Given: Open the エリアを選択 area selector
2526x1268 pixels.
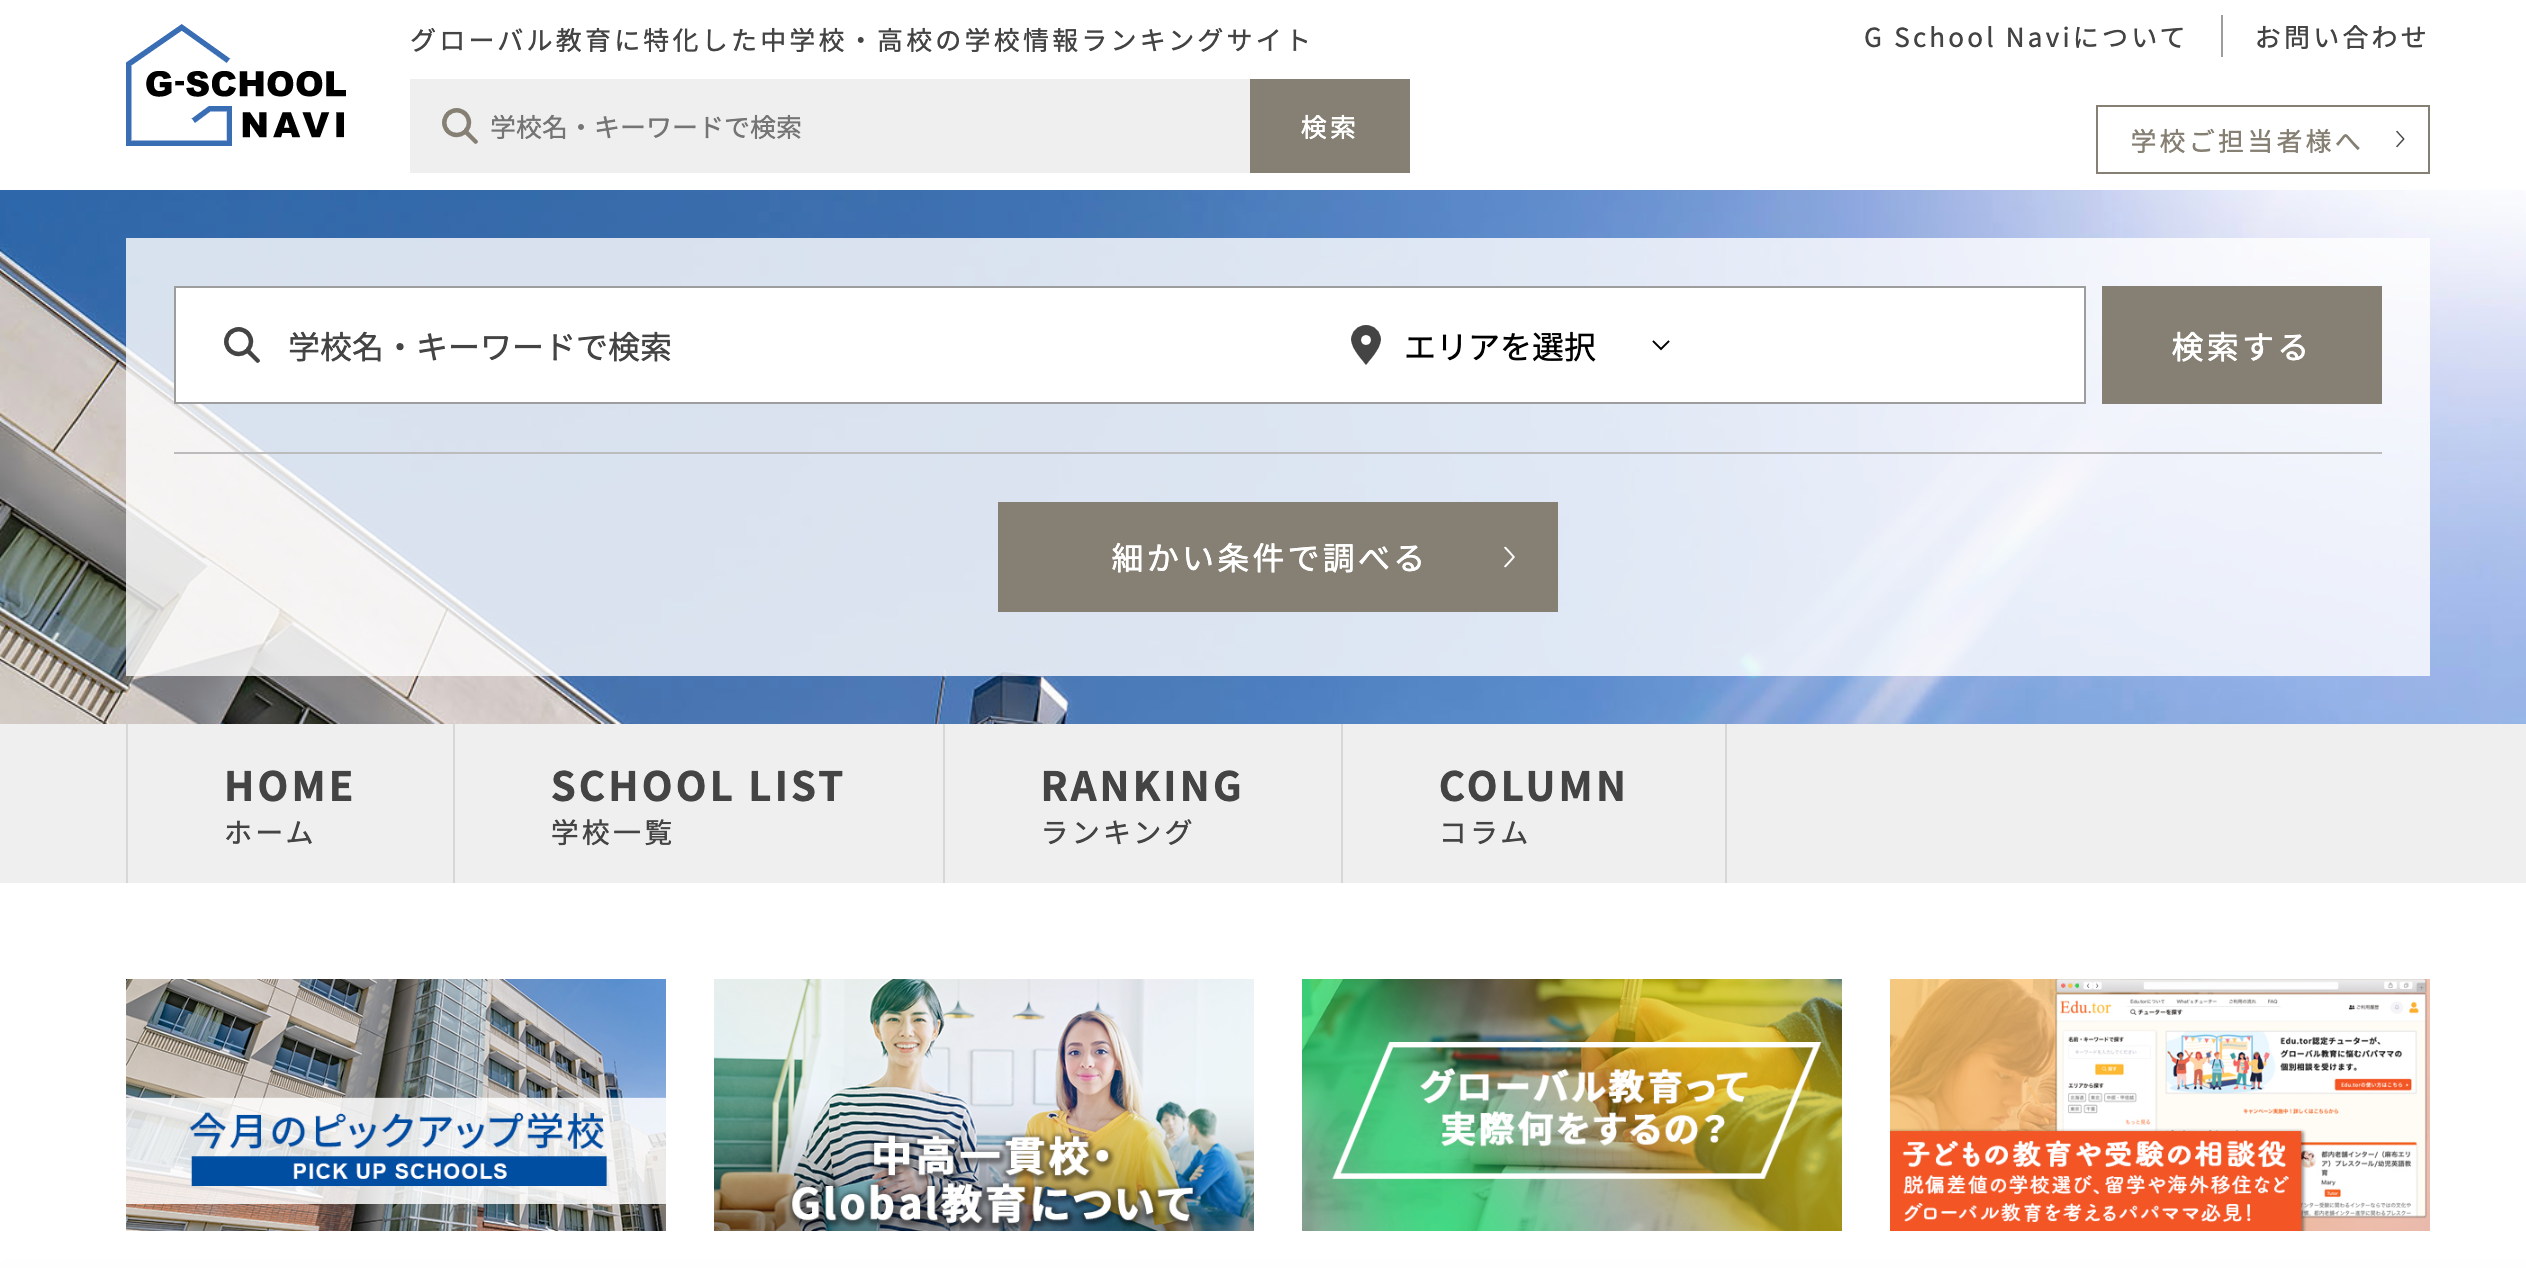Looking at the screenshot, I should pos(1500,346).
